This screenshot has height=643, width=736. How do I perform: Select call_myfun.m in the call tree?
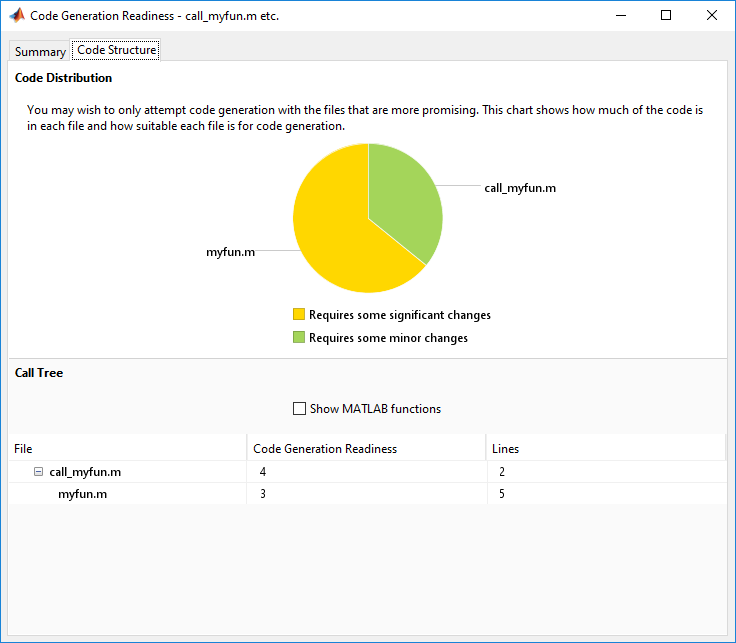click(85, 472)
